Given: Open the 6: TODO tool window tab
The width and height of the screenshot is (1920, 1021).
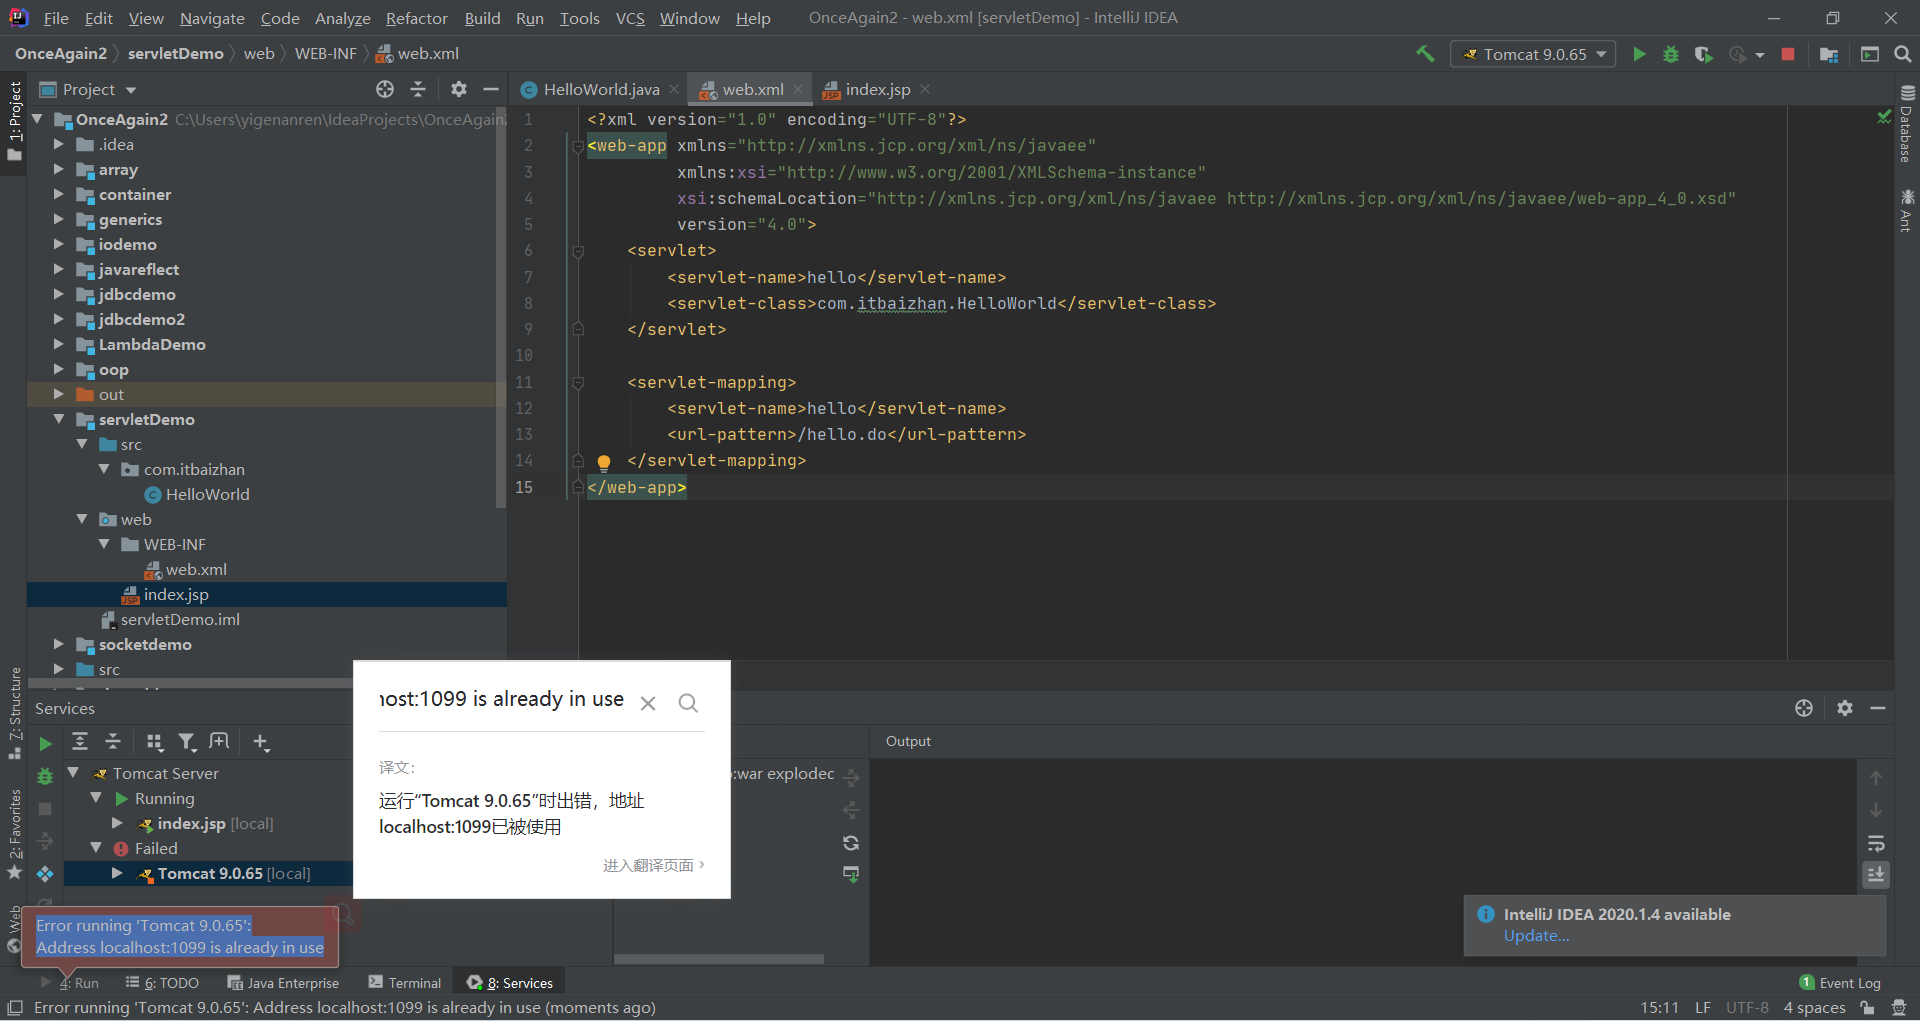Looking at the screenshot, I should pyautogui.click(x=162, y=983).
